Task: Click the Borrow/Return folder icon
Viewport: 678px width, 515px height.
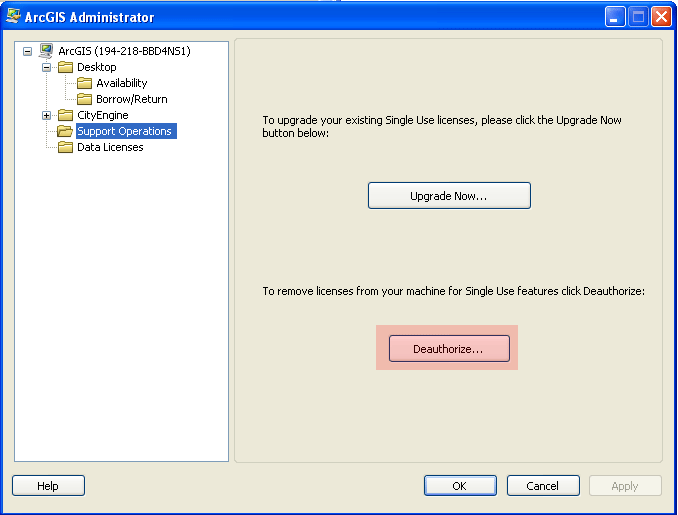Action: coord(84,99)
